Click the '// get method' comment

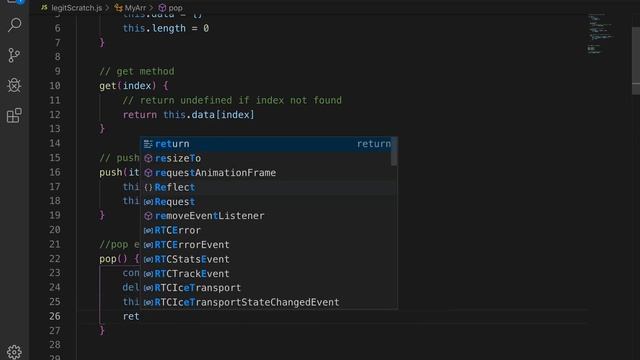tap(137, 71)
